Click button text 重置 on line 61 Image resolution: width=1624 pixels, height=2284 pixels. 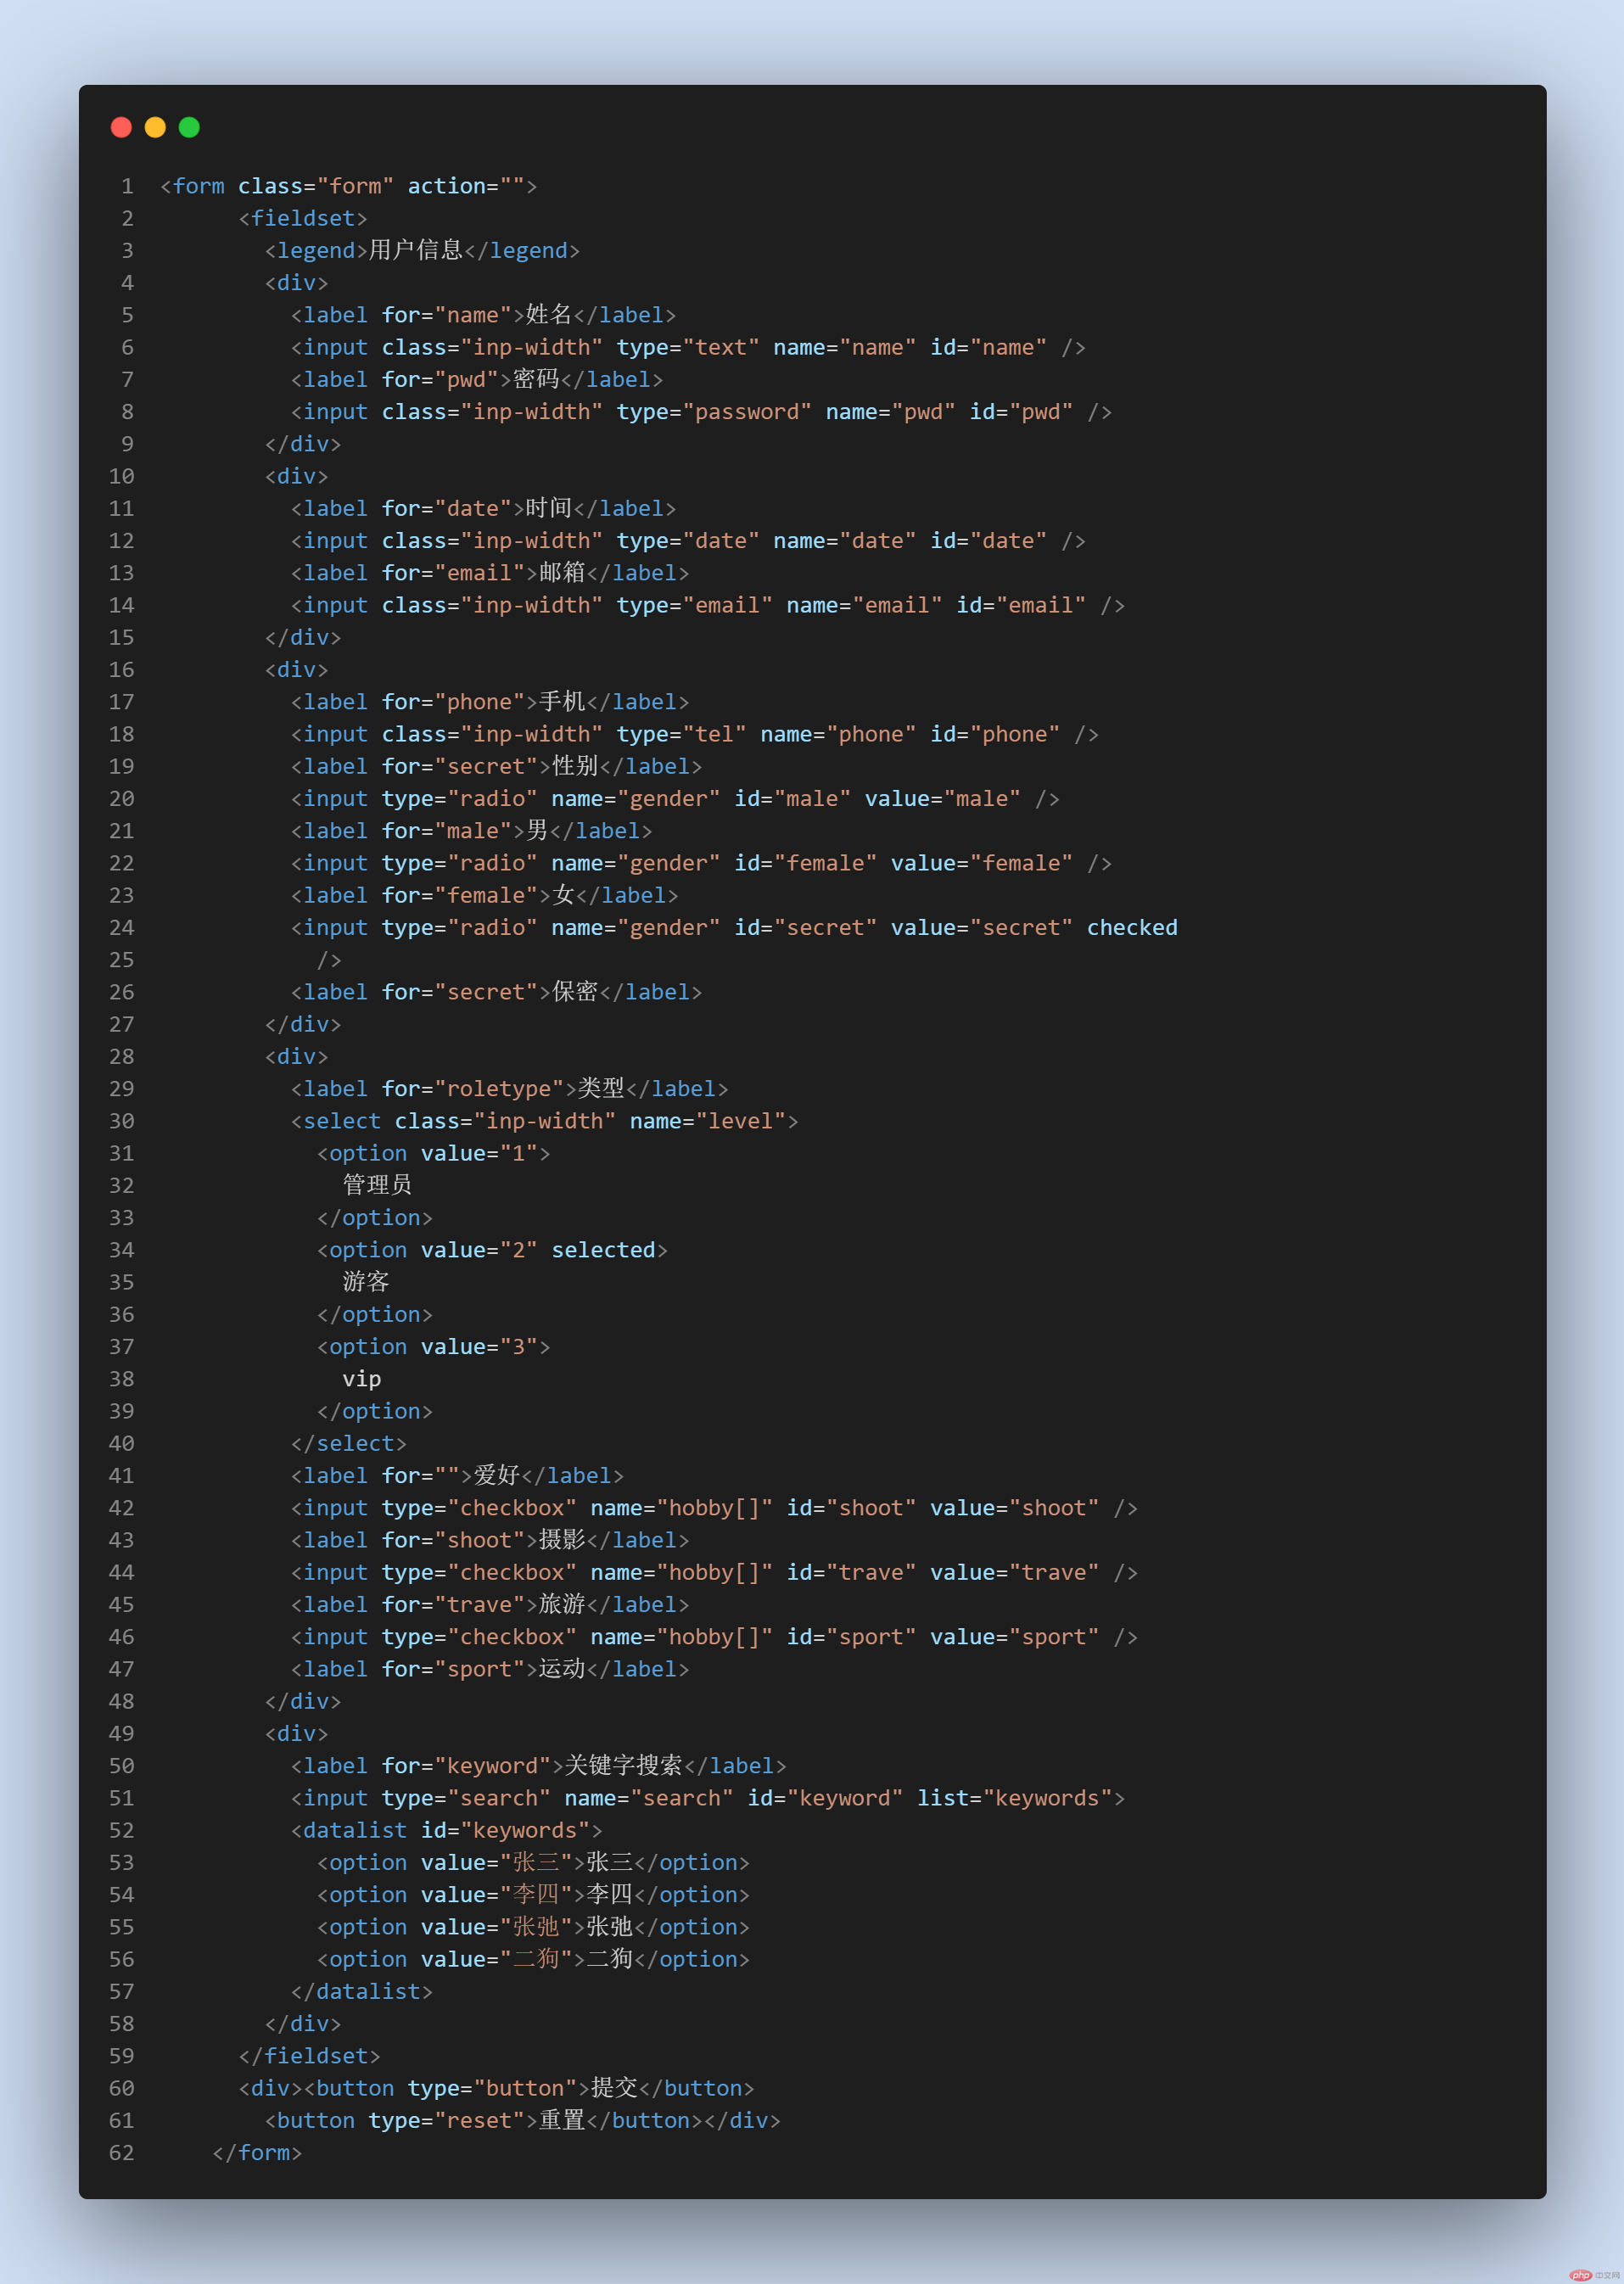click(562, 2121)
